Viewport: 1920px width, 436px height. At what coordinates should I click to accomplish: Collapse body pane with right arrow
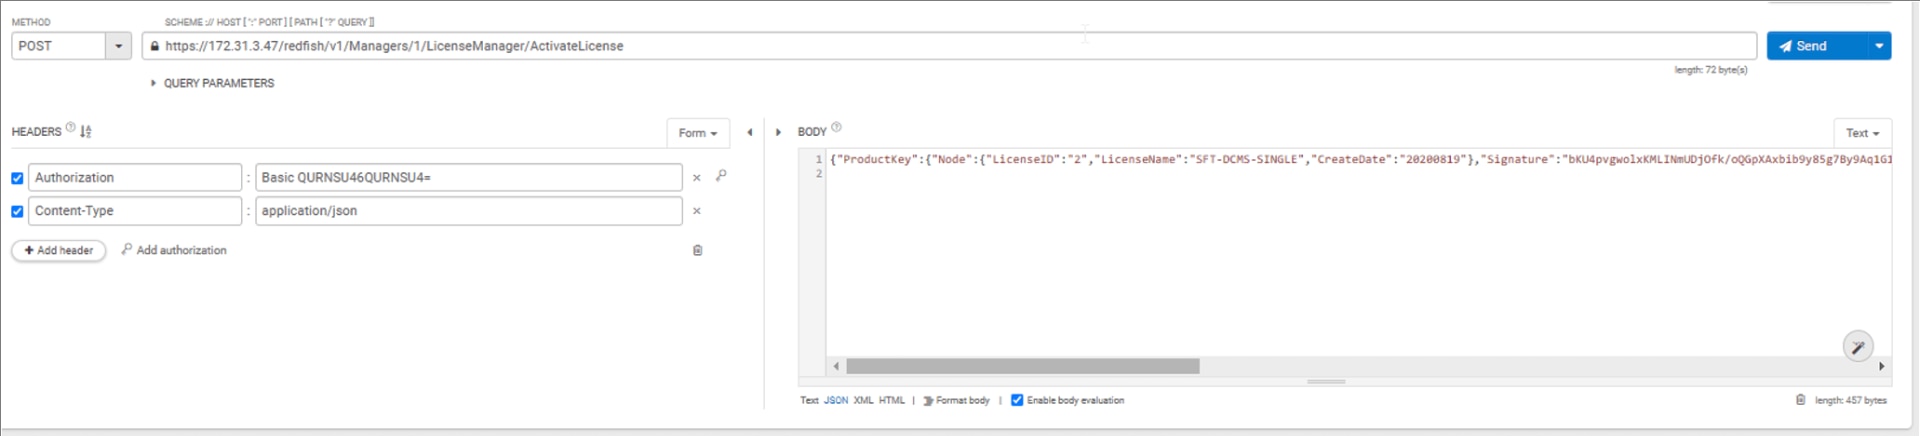click(x=778, y=132)
